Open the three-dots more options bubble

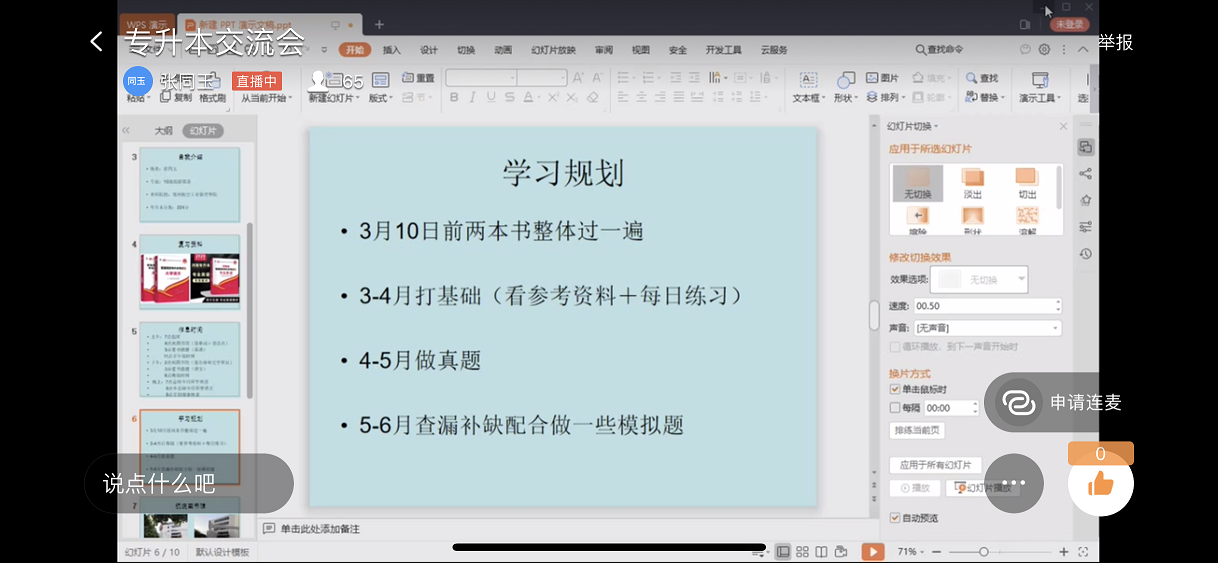tap(1014, 483)
